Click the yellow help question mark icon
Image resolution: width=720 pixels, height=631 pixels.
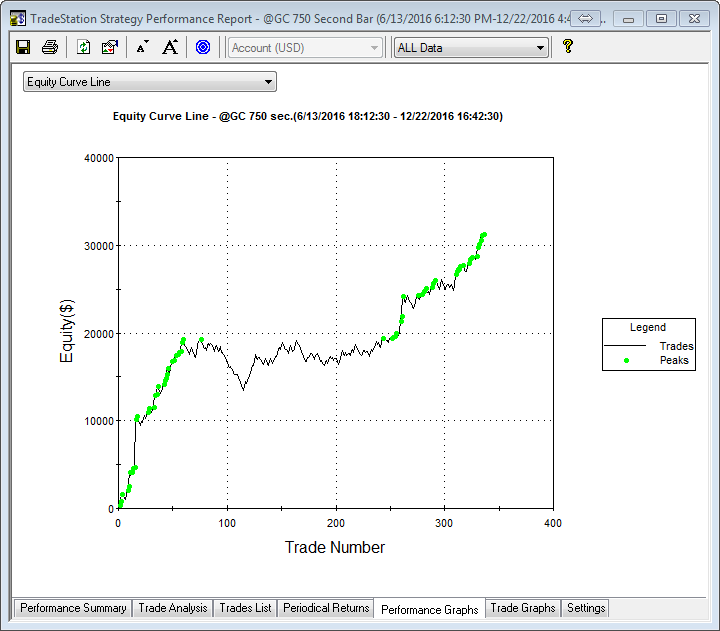[568, 46]
